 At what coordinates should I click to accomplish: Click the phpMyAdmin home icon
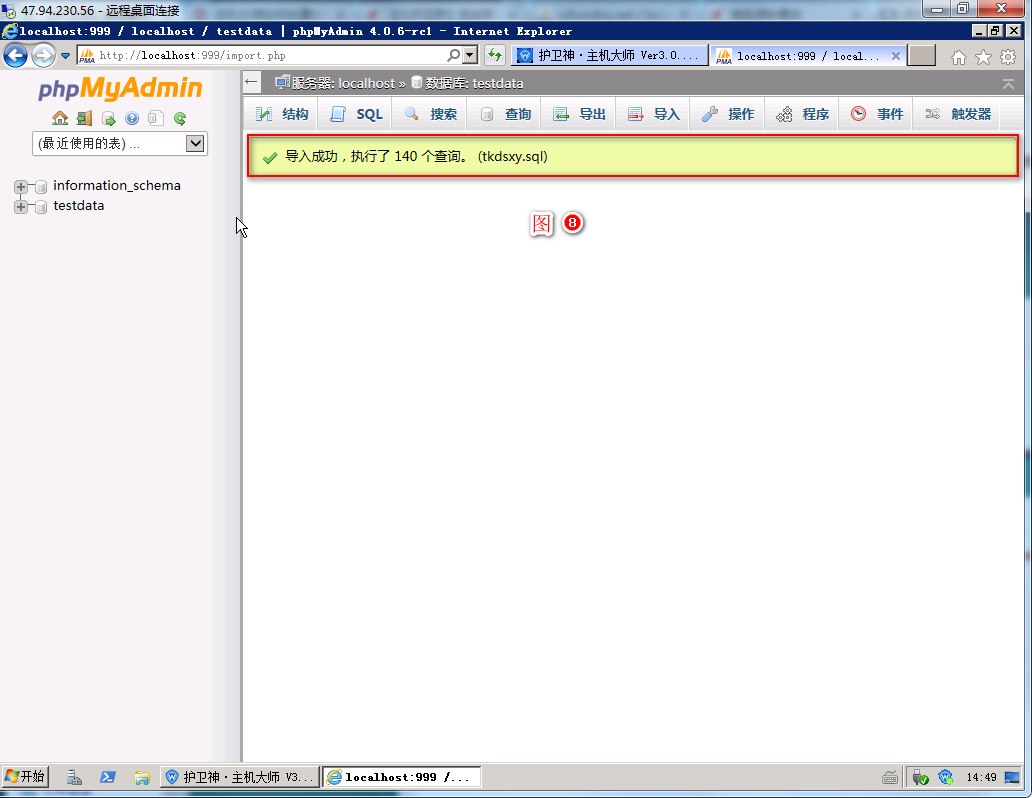(x=60, y=118)
